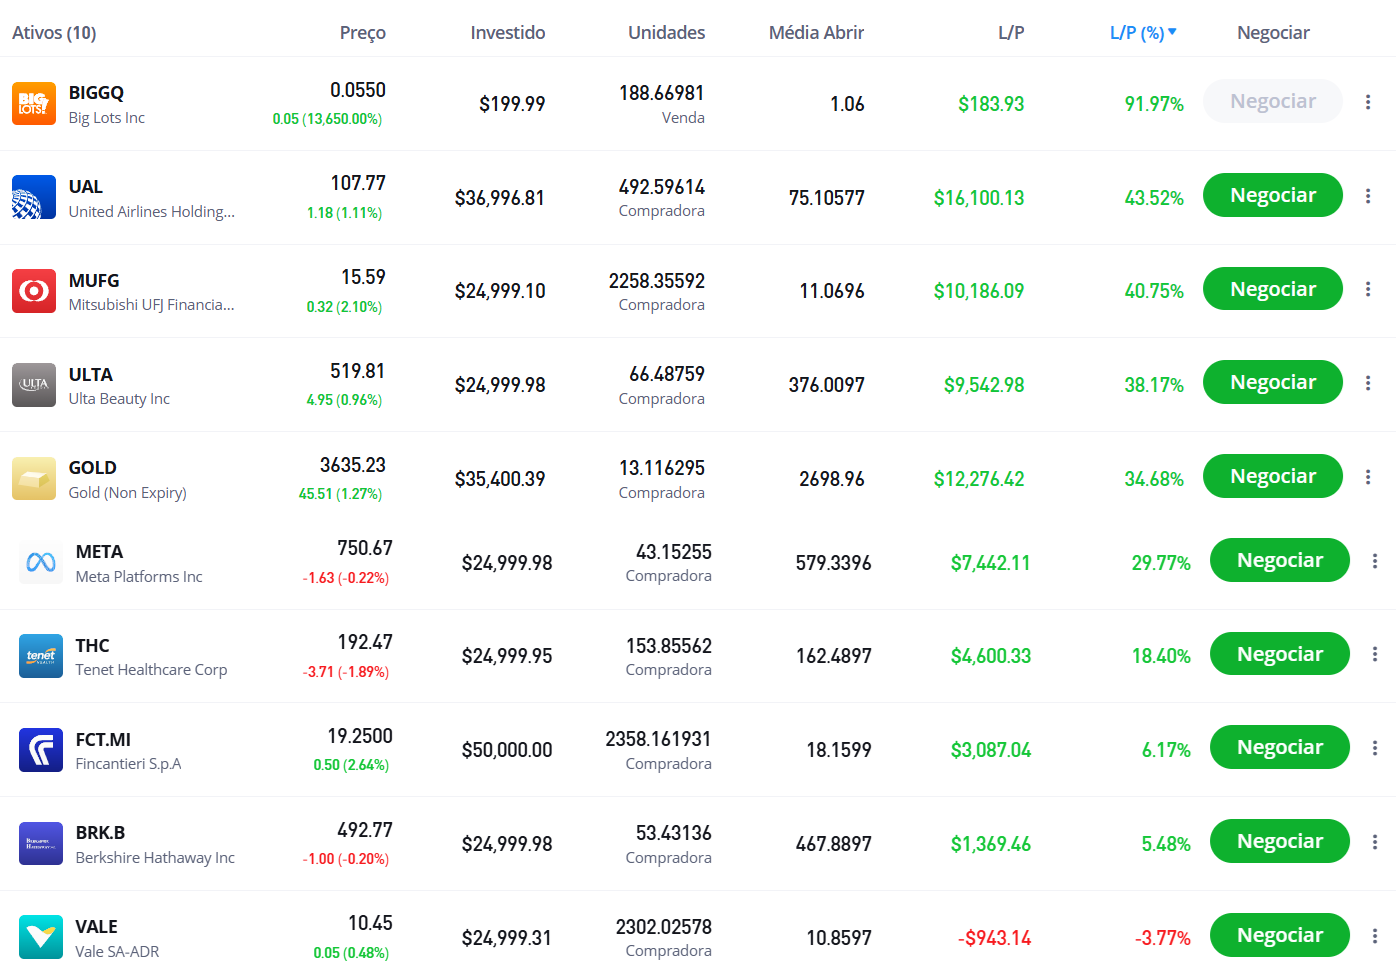Sort table by Média Abrir column header
The image size is (1396, 967).
click(816, 33)
